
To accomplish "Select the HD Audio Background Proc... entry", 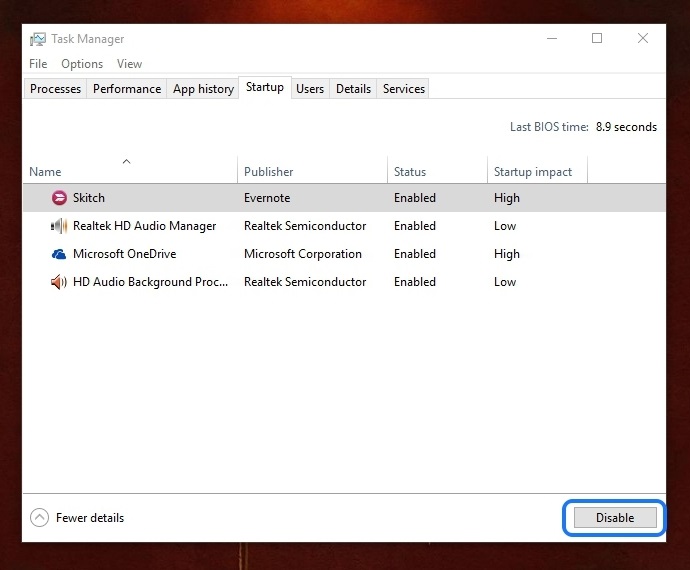I will click(x=150, y=282).
